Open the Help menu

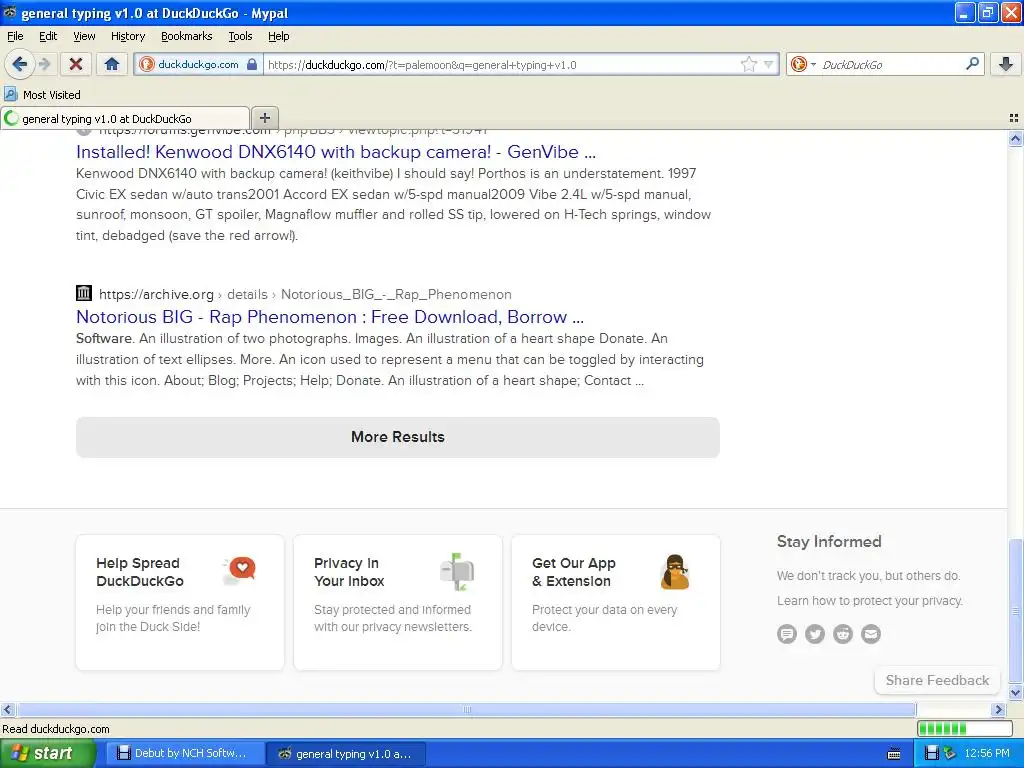(x=278, y=36)
